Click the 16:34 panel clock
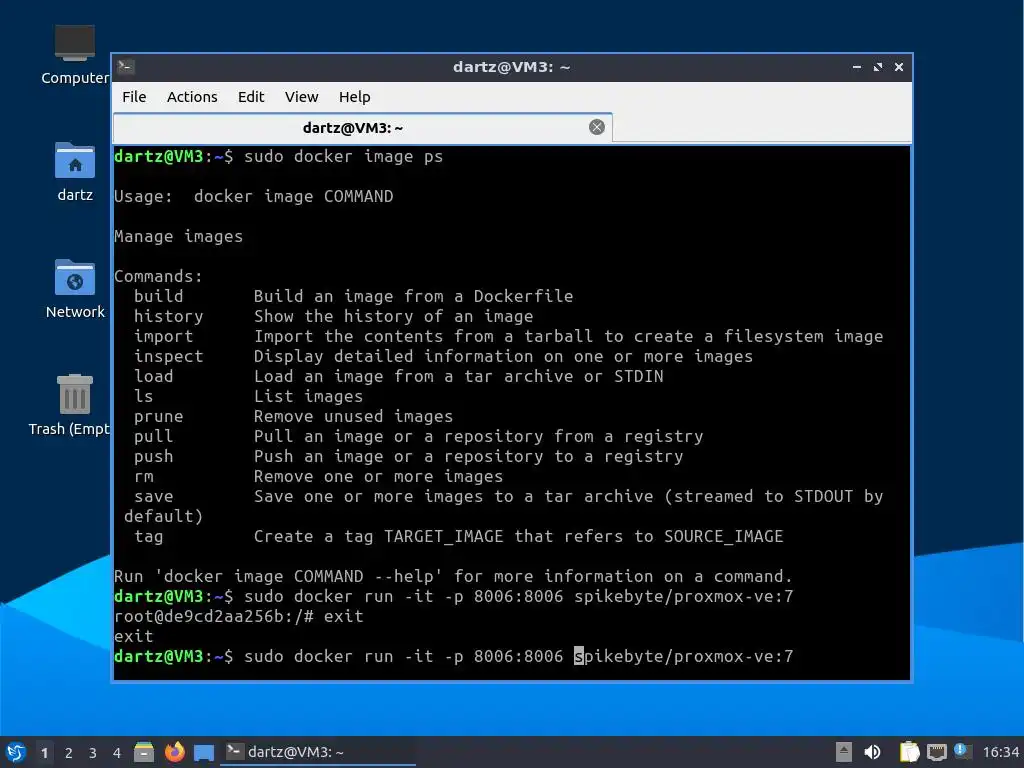The image size is (1024, 768). 1000,752
